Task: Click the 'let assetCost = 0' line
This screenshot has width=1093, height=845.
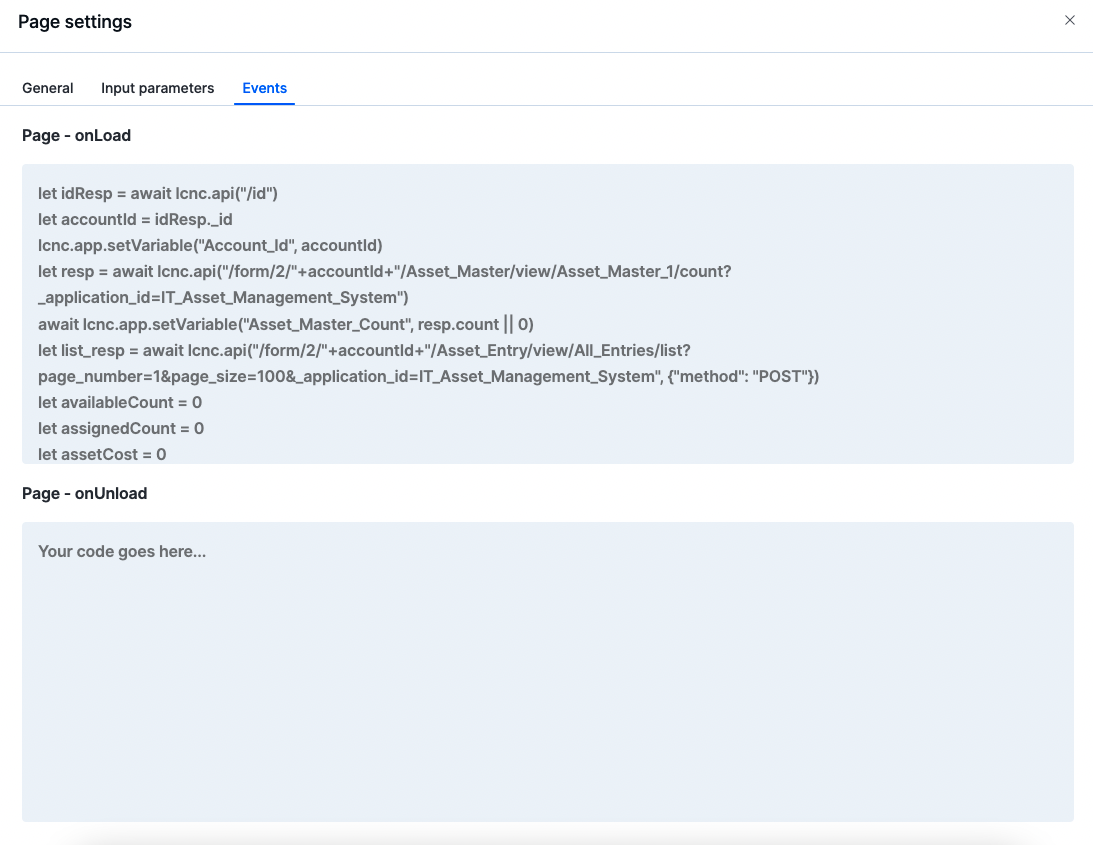Action: 102,454
